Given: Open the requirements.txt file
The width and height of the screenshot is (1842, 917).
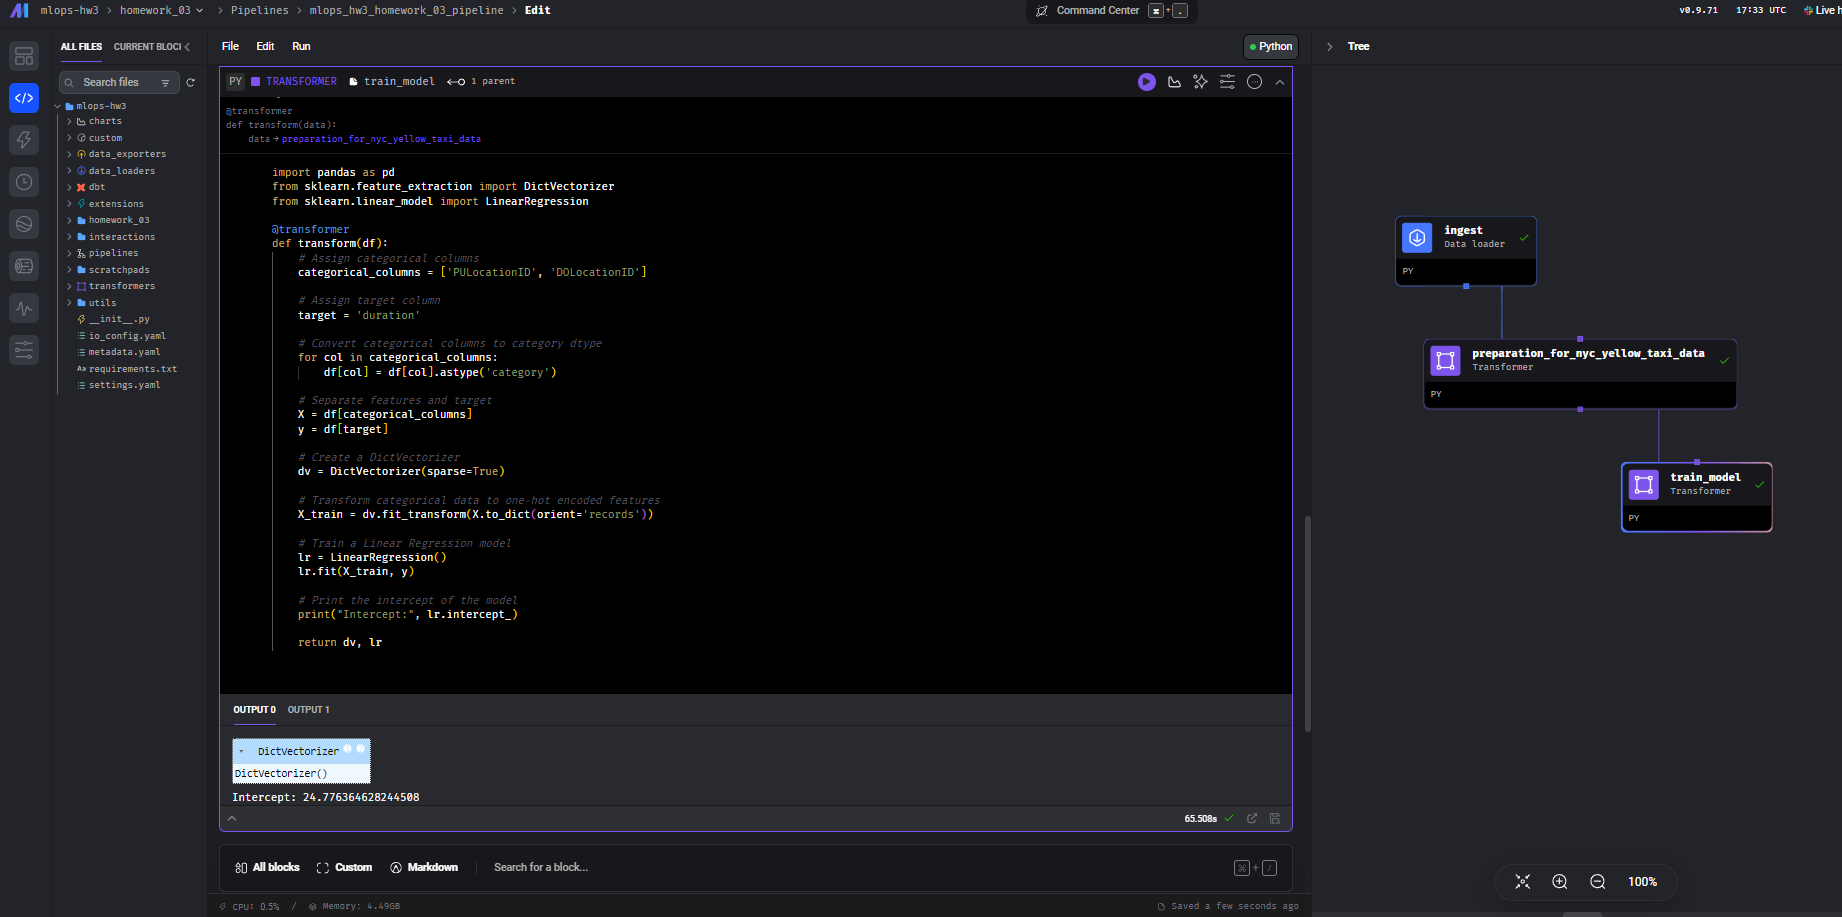Looking at the screenshot, I should click(x=132, y=369).
